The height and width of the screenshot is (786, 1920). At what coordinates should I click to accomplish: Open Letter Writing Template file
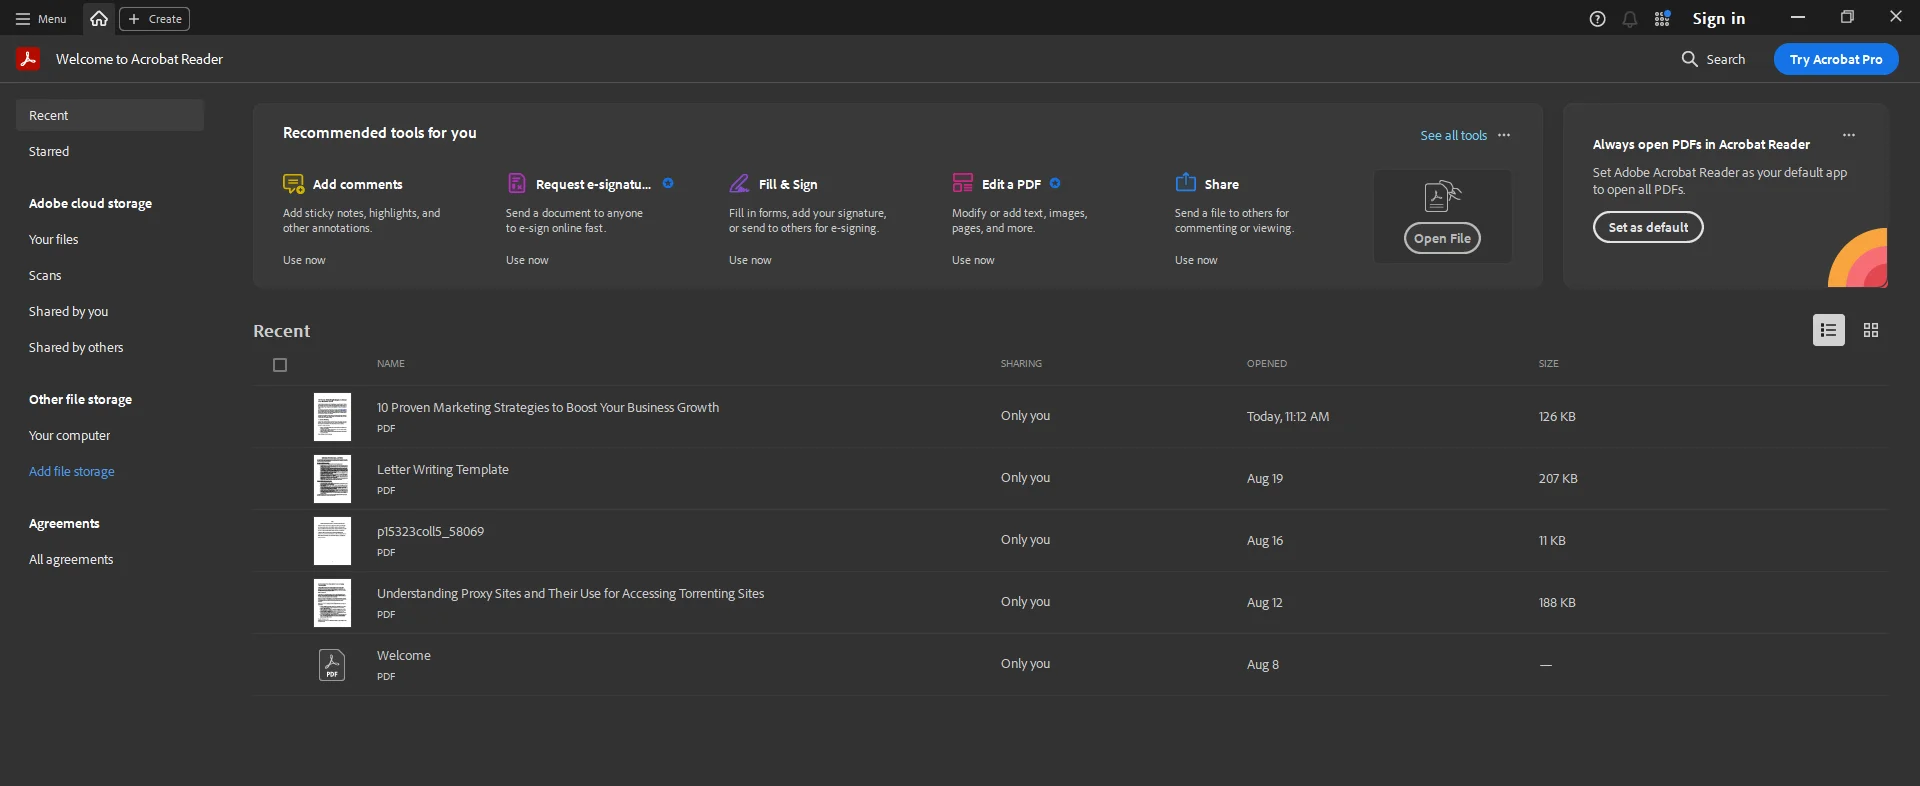[443, 469]
